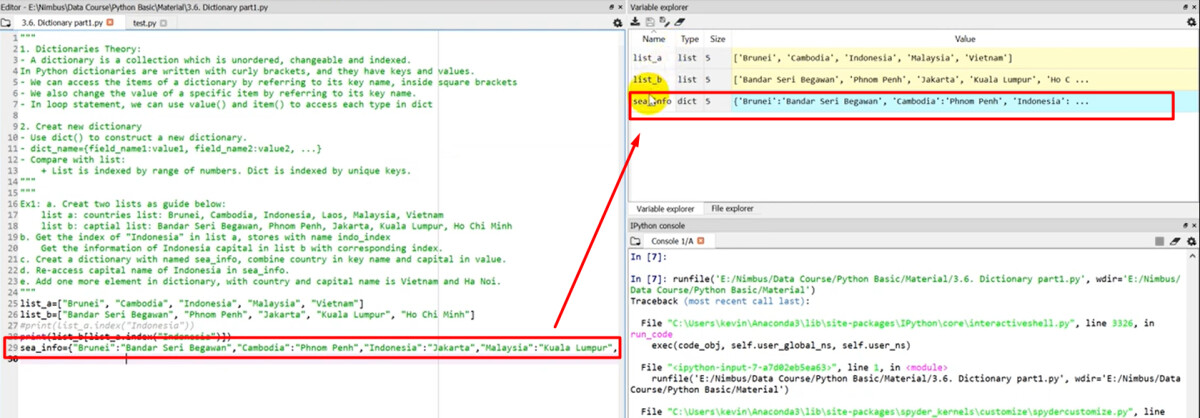Clear console using the eraser icon
This screenshot has height=418, width=1200.
click(x=1174, y=241)
